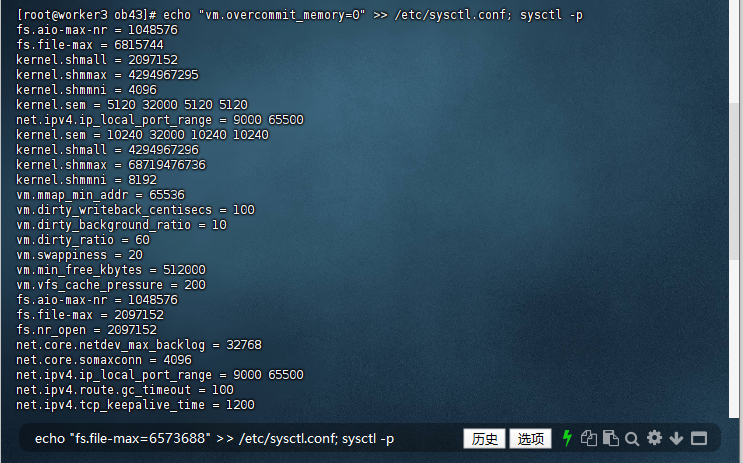The image size is (743, 463).
Task: Open the 选项 (options) button
Action: (530, 439)
